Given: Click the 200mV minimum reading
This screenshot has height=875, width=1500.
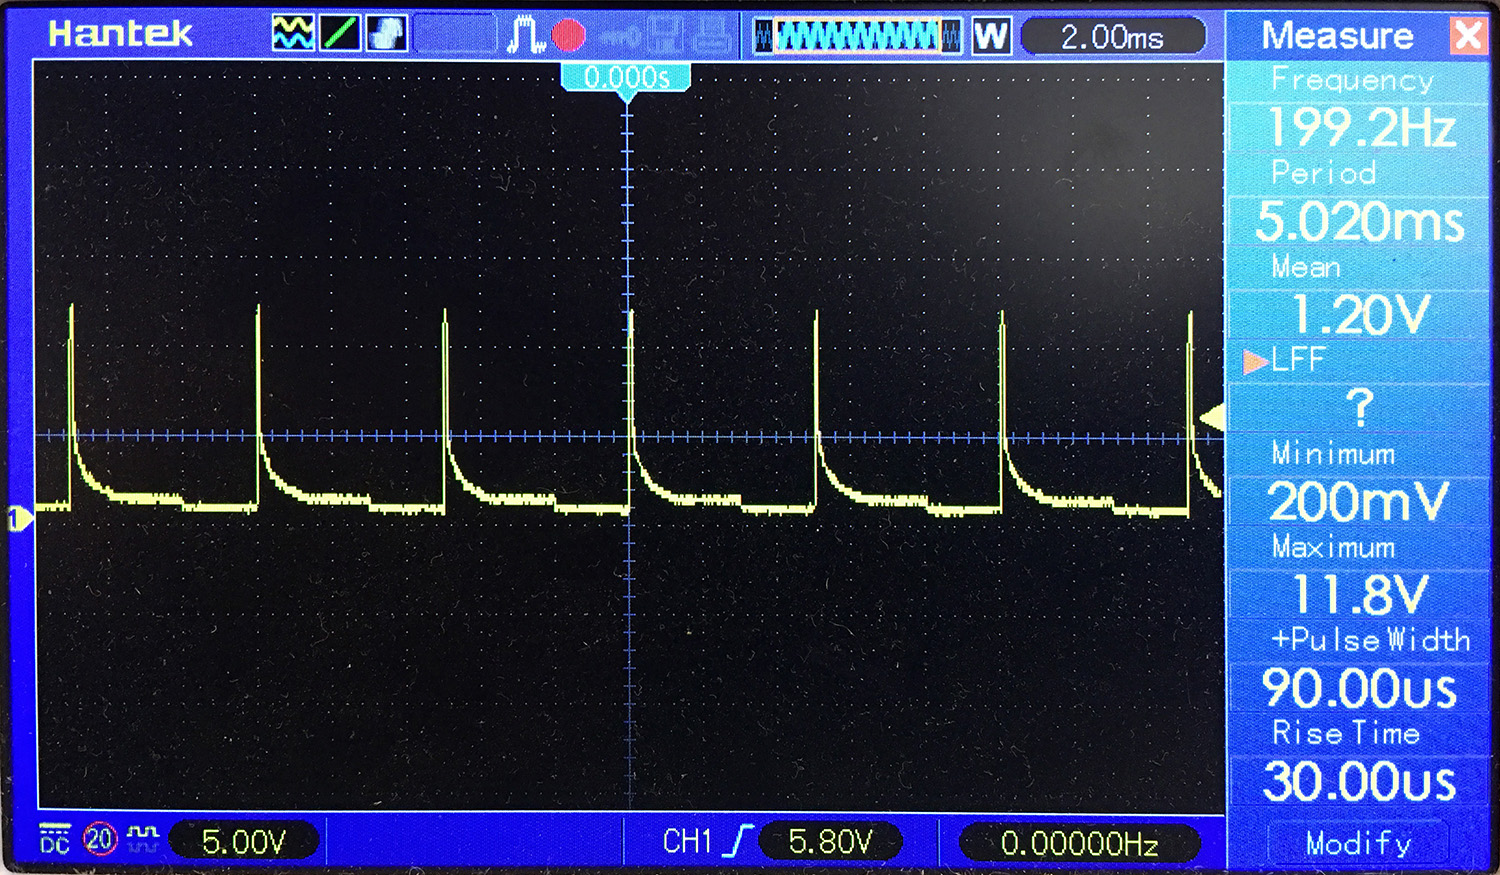Looking at the screenshot, I should click(x=1359, y=501).
